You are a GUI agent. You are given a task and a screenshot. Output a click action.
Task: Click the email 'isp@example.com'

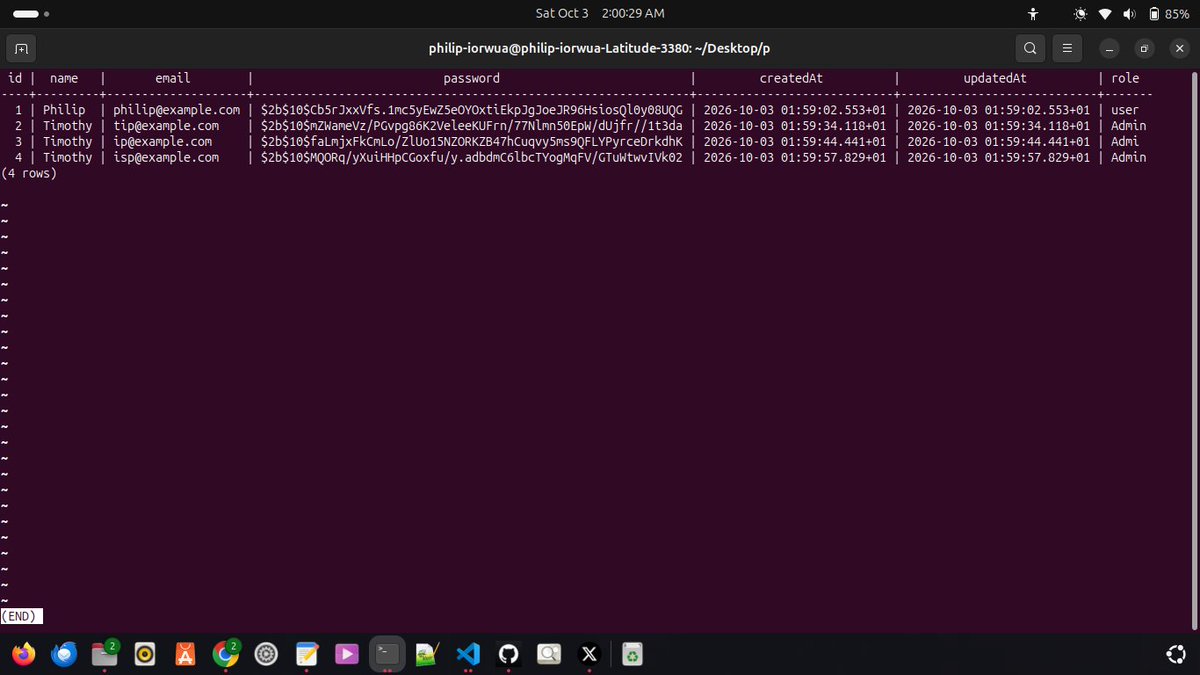(166, 158)
